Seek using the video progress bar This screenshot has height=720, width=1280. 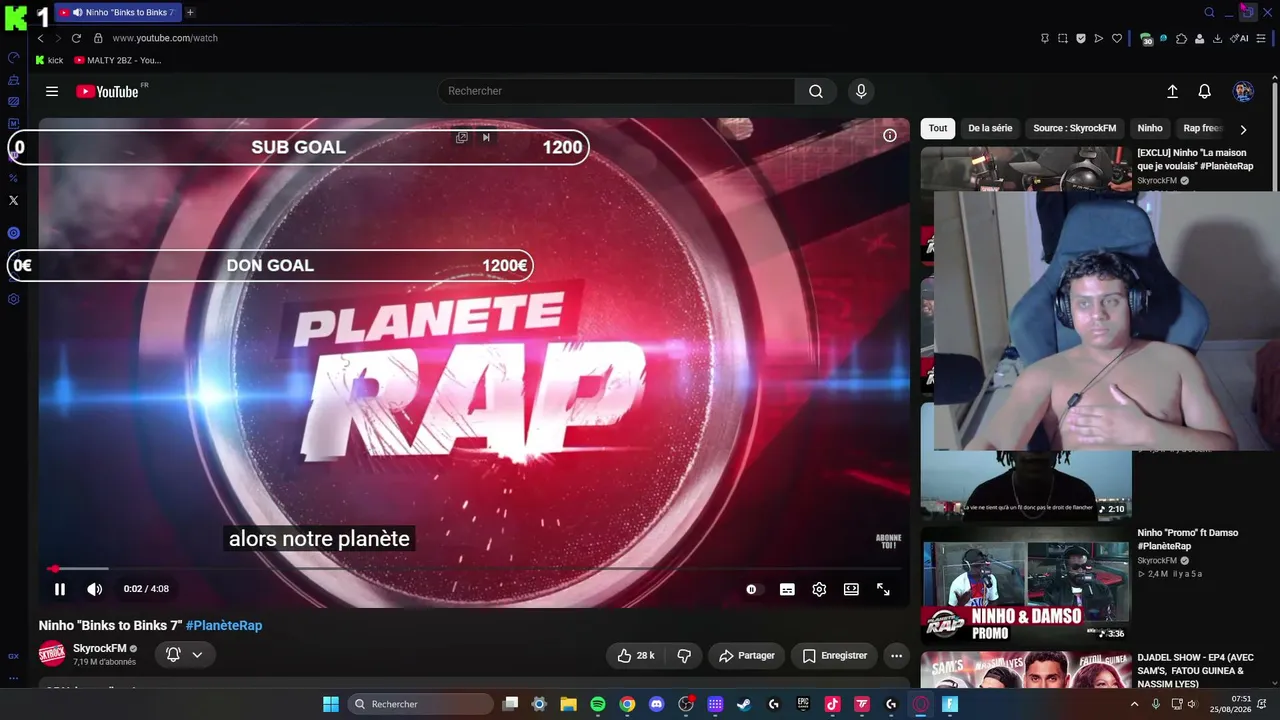474,568
